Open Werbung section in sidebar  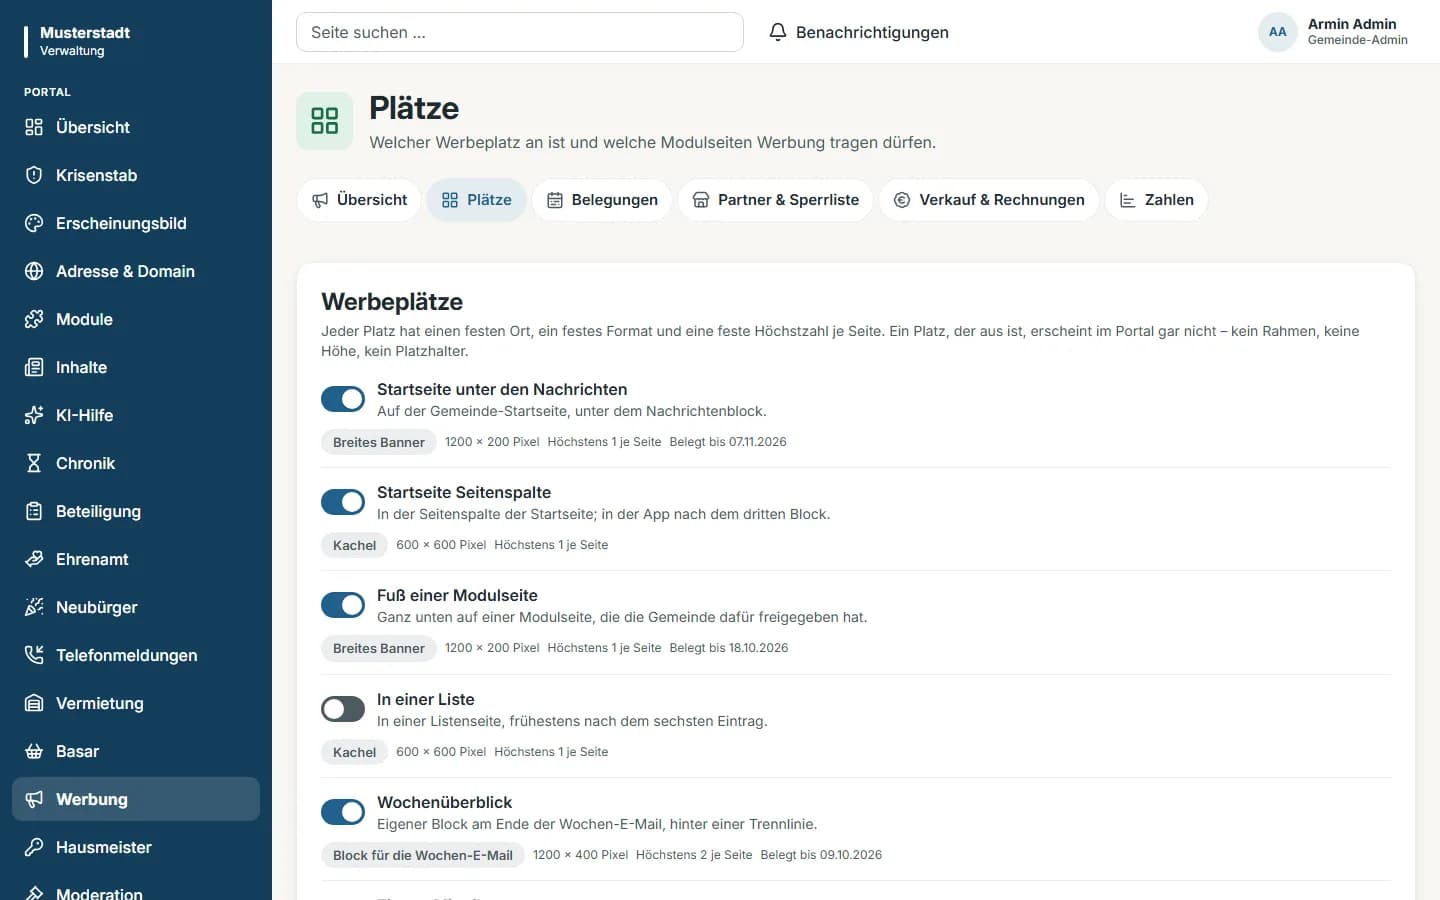pyautogui.click(x=136, y=799)
